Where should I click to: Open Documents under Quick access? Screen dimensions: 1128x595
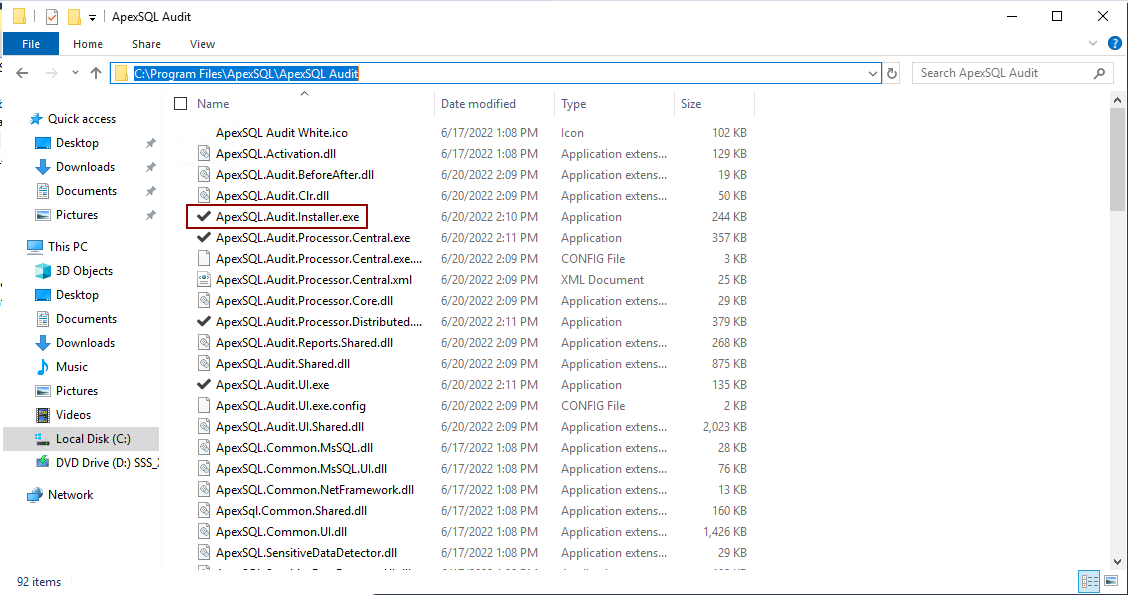[x=86, y=191]
